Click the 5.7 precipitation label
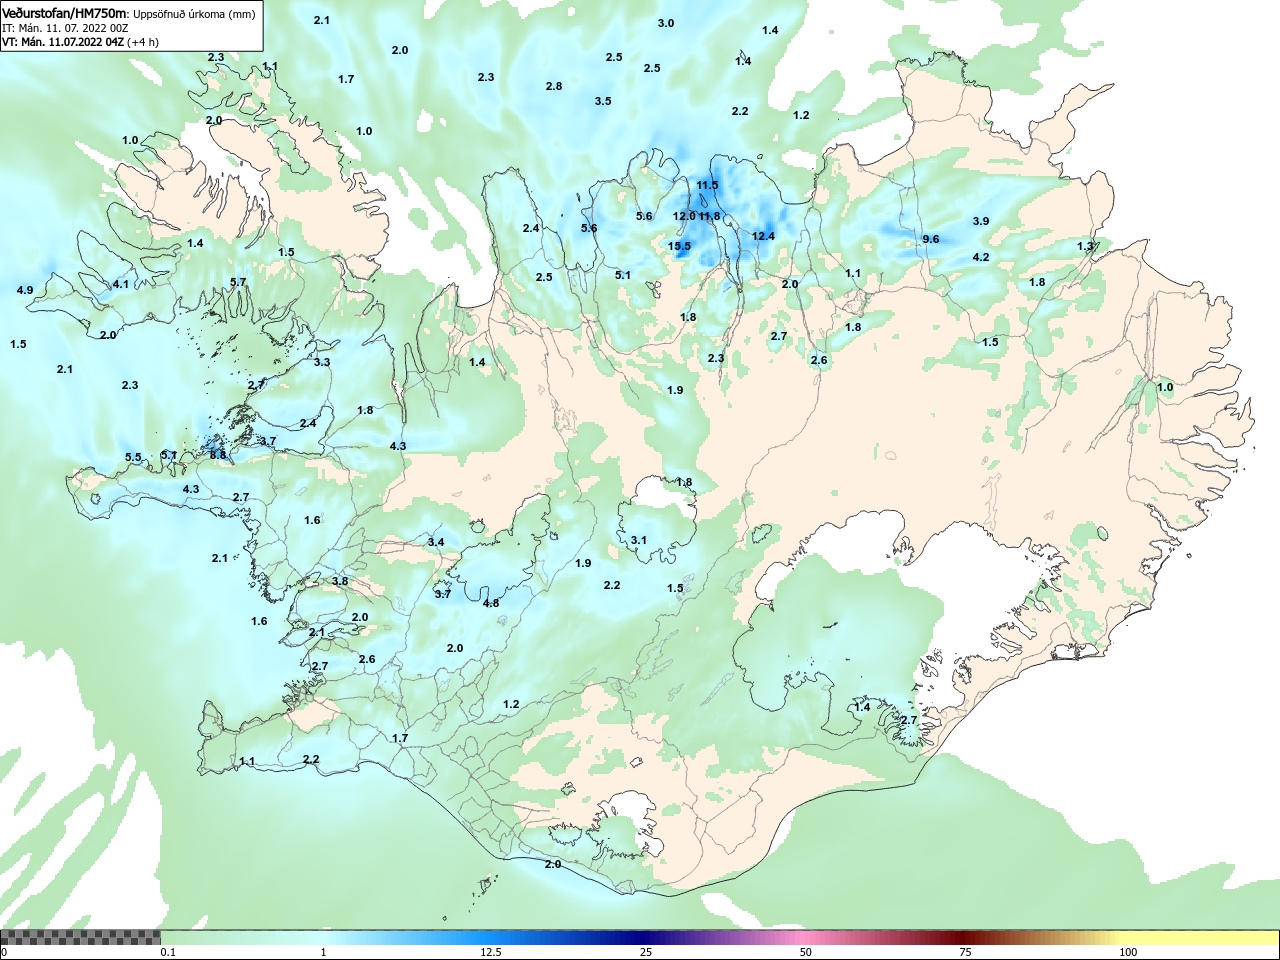Viewport: 1280px width, 960px height. (238, 283)
